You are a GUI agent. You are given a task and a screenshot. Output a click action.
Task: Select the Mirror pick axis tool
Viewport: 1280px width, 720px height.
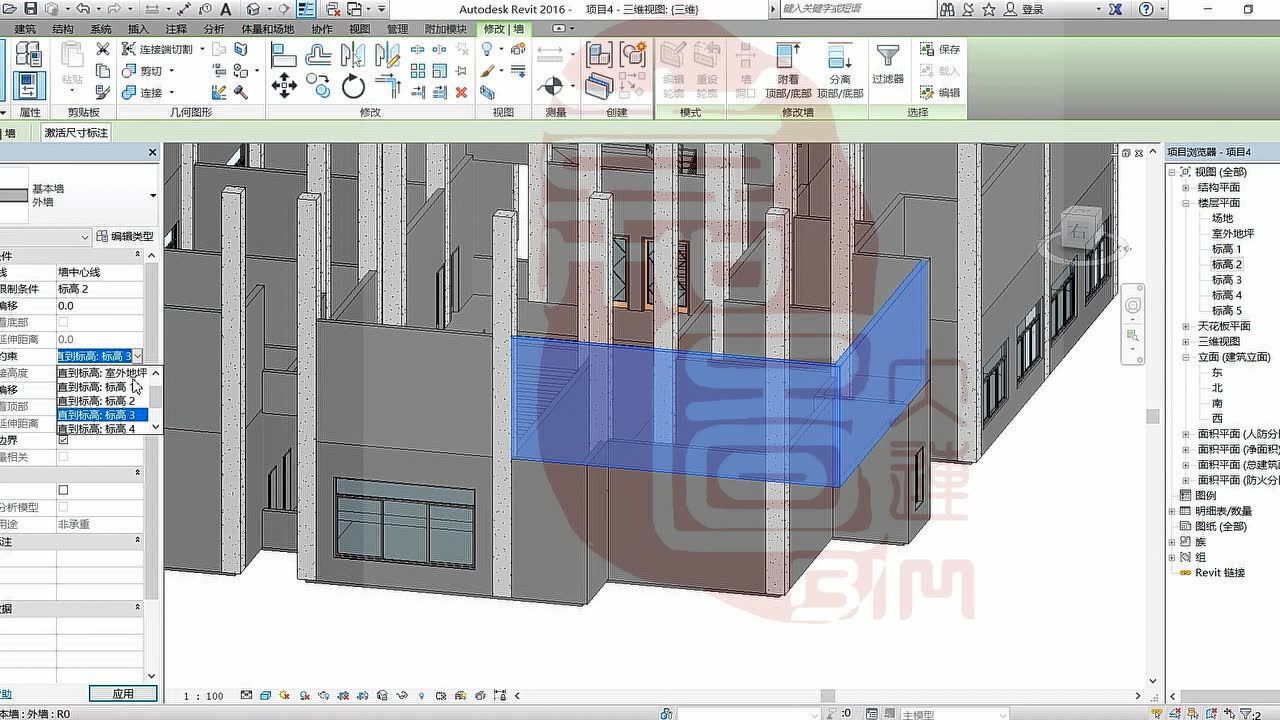pos(353,55)
